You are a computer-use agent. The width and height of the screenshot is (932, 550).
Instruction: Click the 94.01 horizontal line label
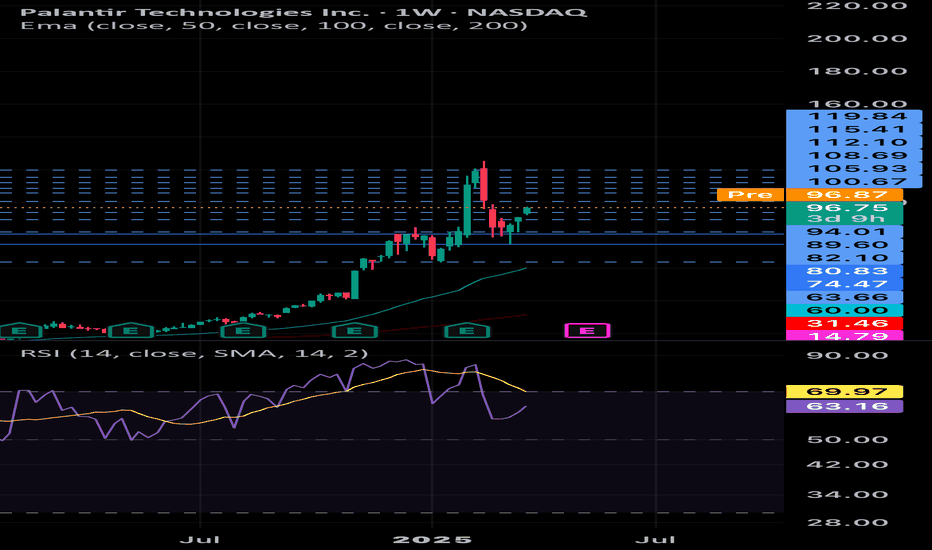844,232
